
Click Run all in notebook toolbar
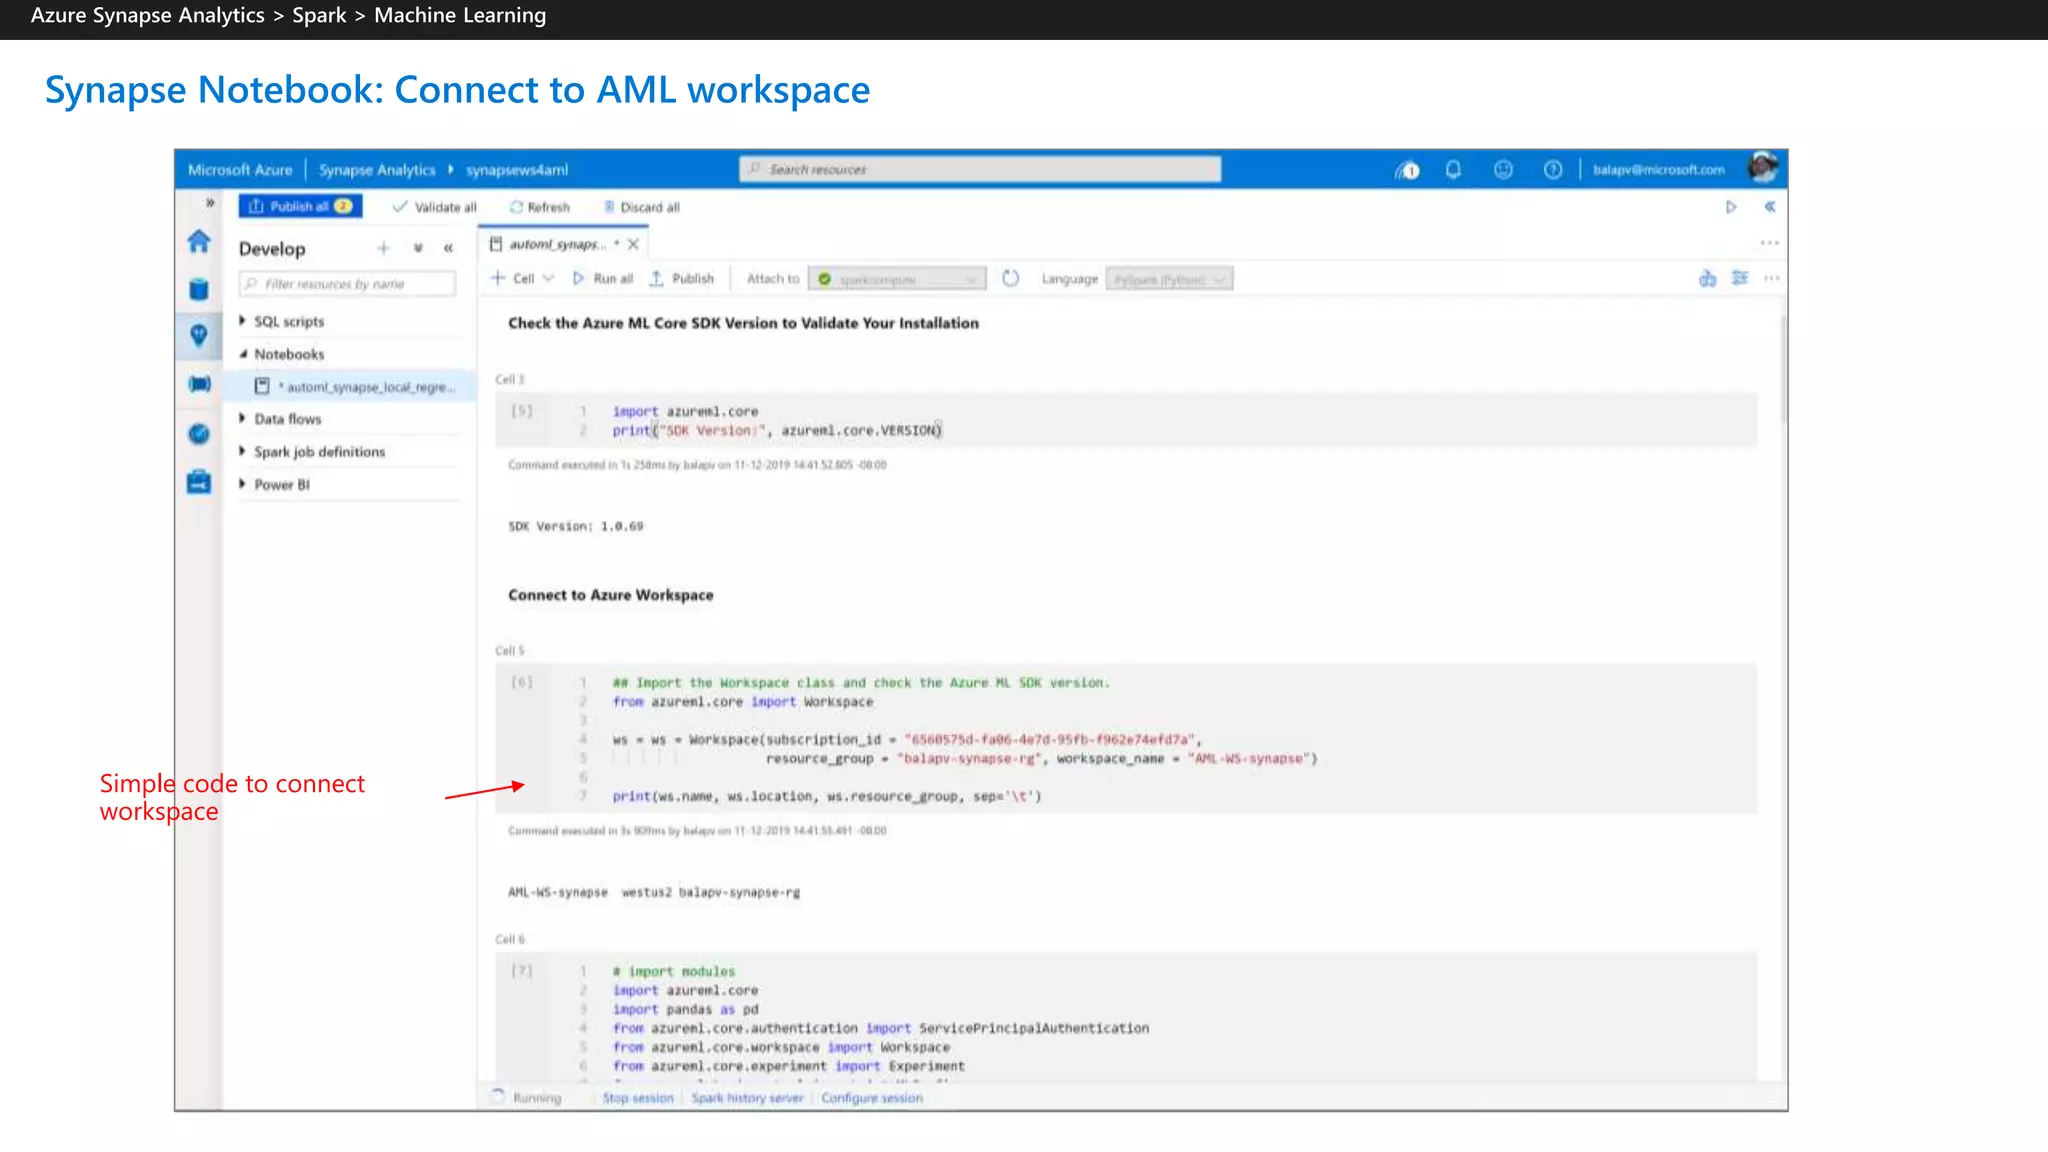click(x=603, y=279)
